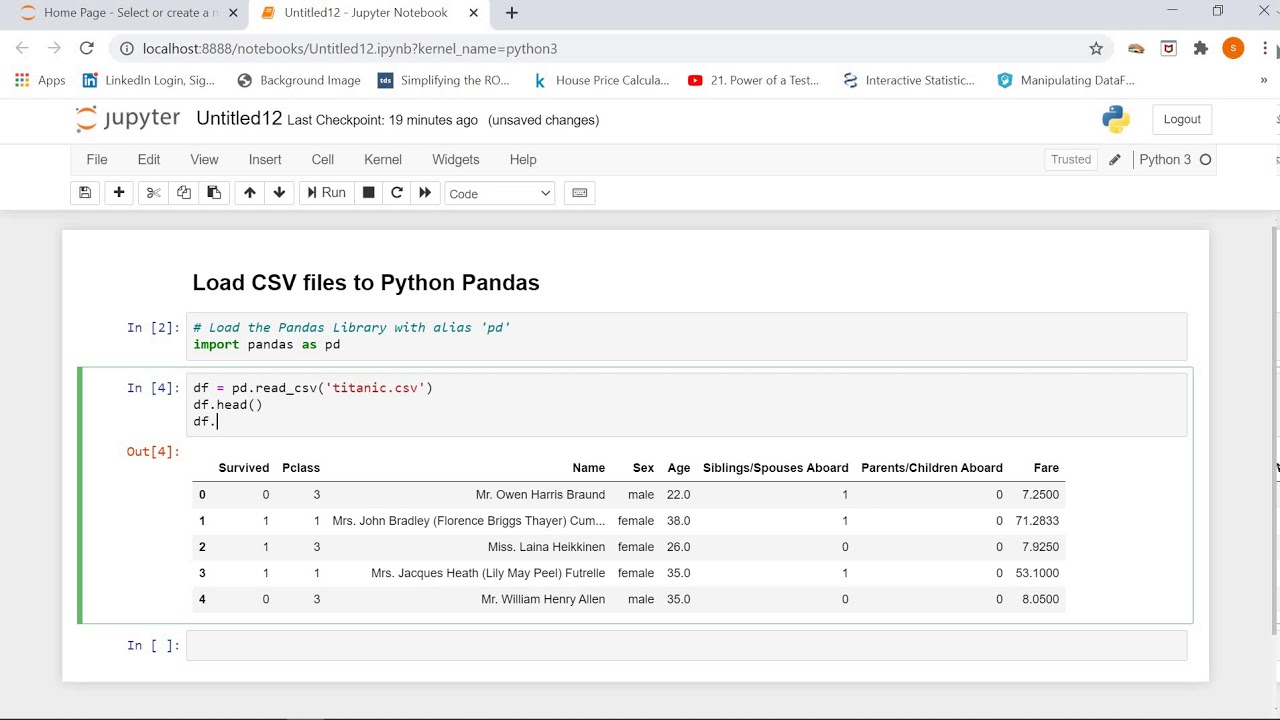Viewport: 1280px width, 720px height.
Task: Open the Cell menu
Action: 323,160
